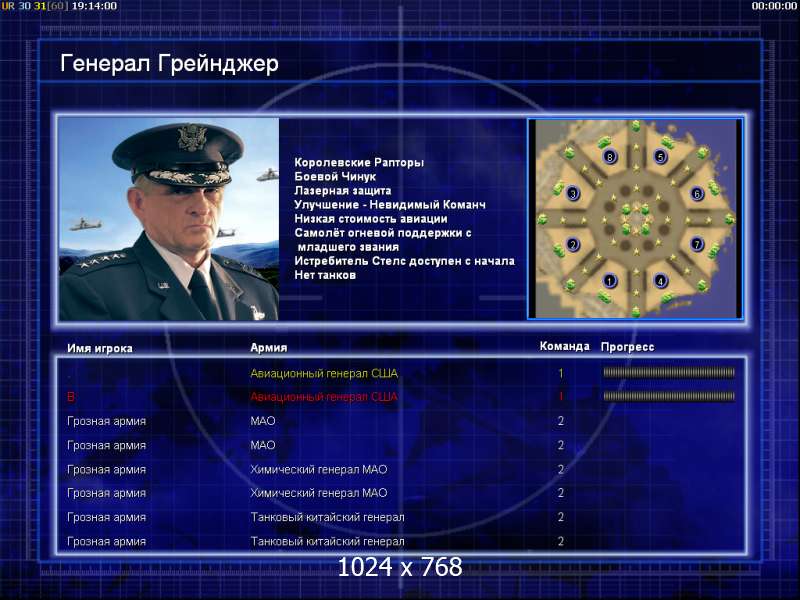Click the red player's loading progress bar
This screenshot has width=800, height=600.
click(x=669, y=396)
